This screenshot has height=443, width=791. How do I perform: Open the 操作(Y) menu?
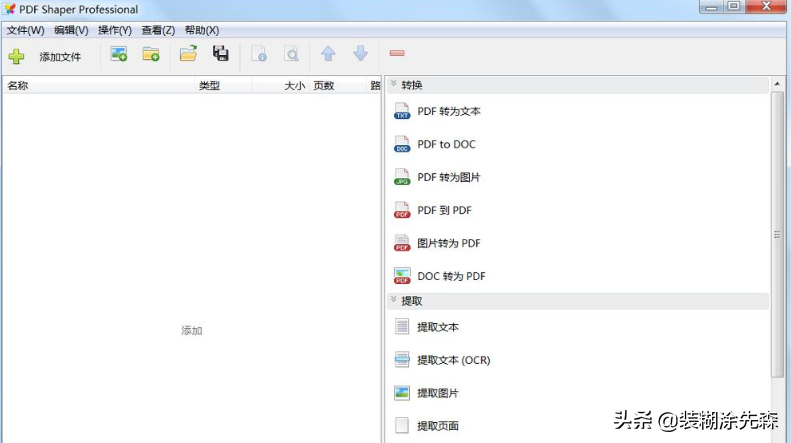[x=115, y=30]
